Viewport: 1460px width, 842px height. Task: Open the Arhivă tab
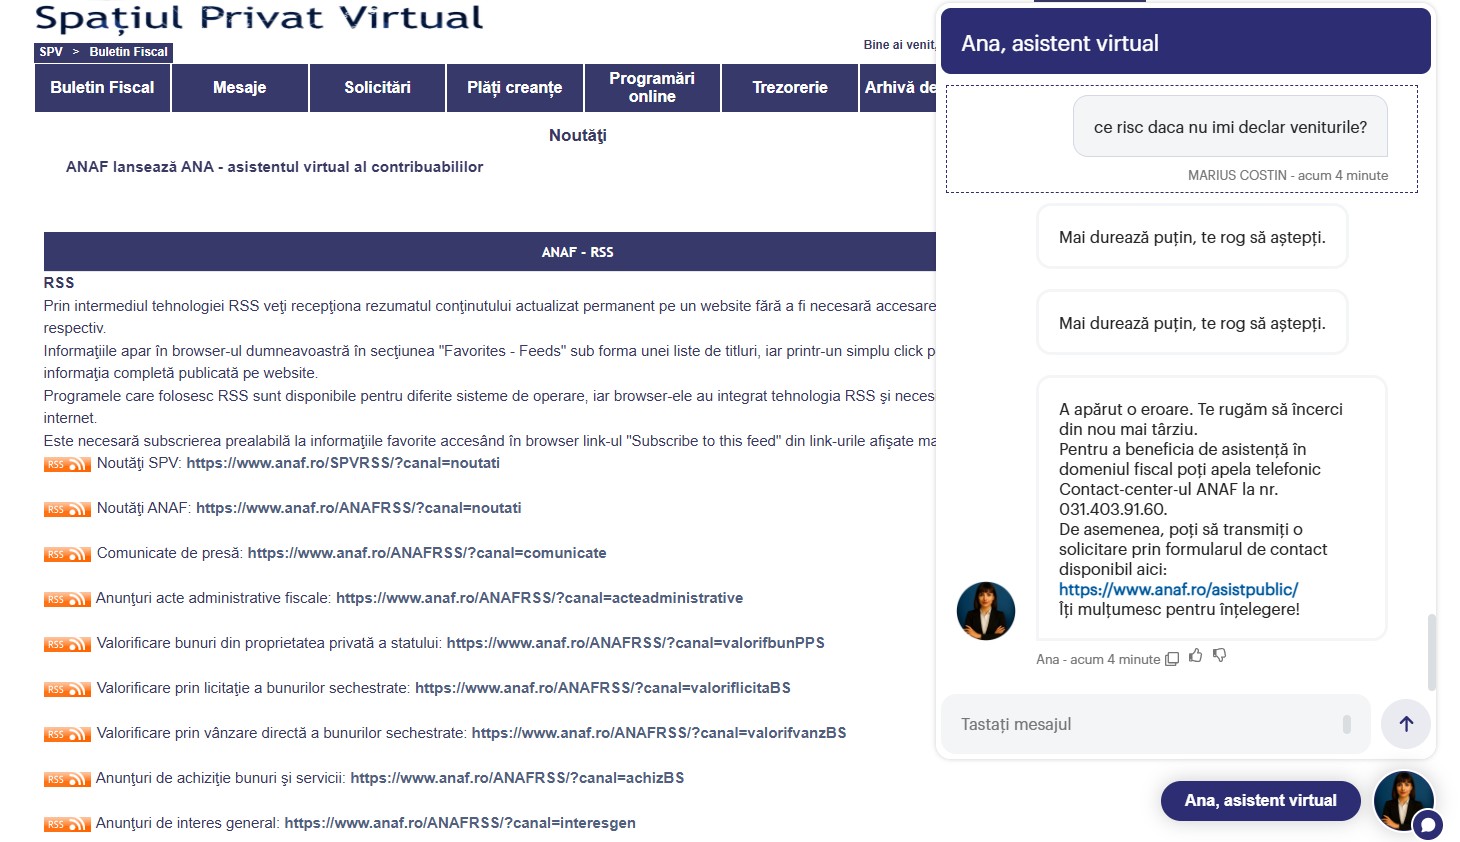898,88
